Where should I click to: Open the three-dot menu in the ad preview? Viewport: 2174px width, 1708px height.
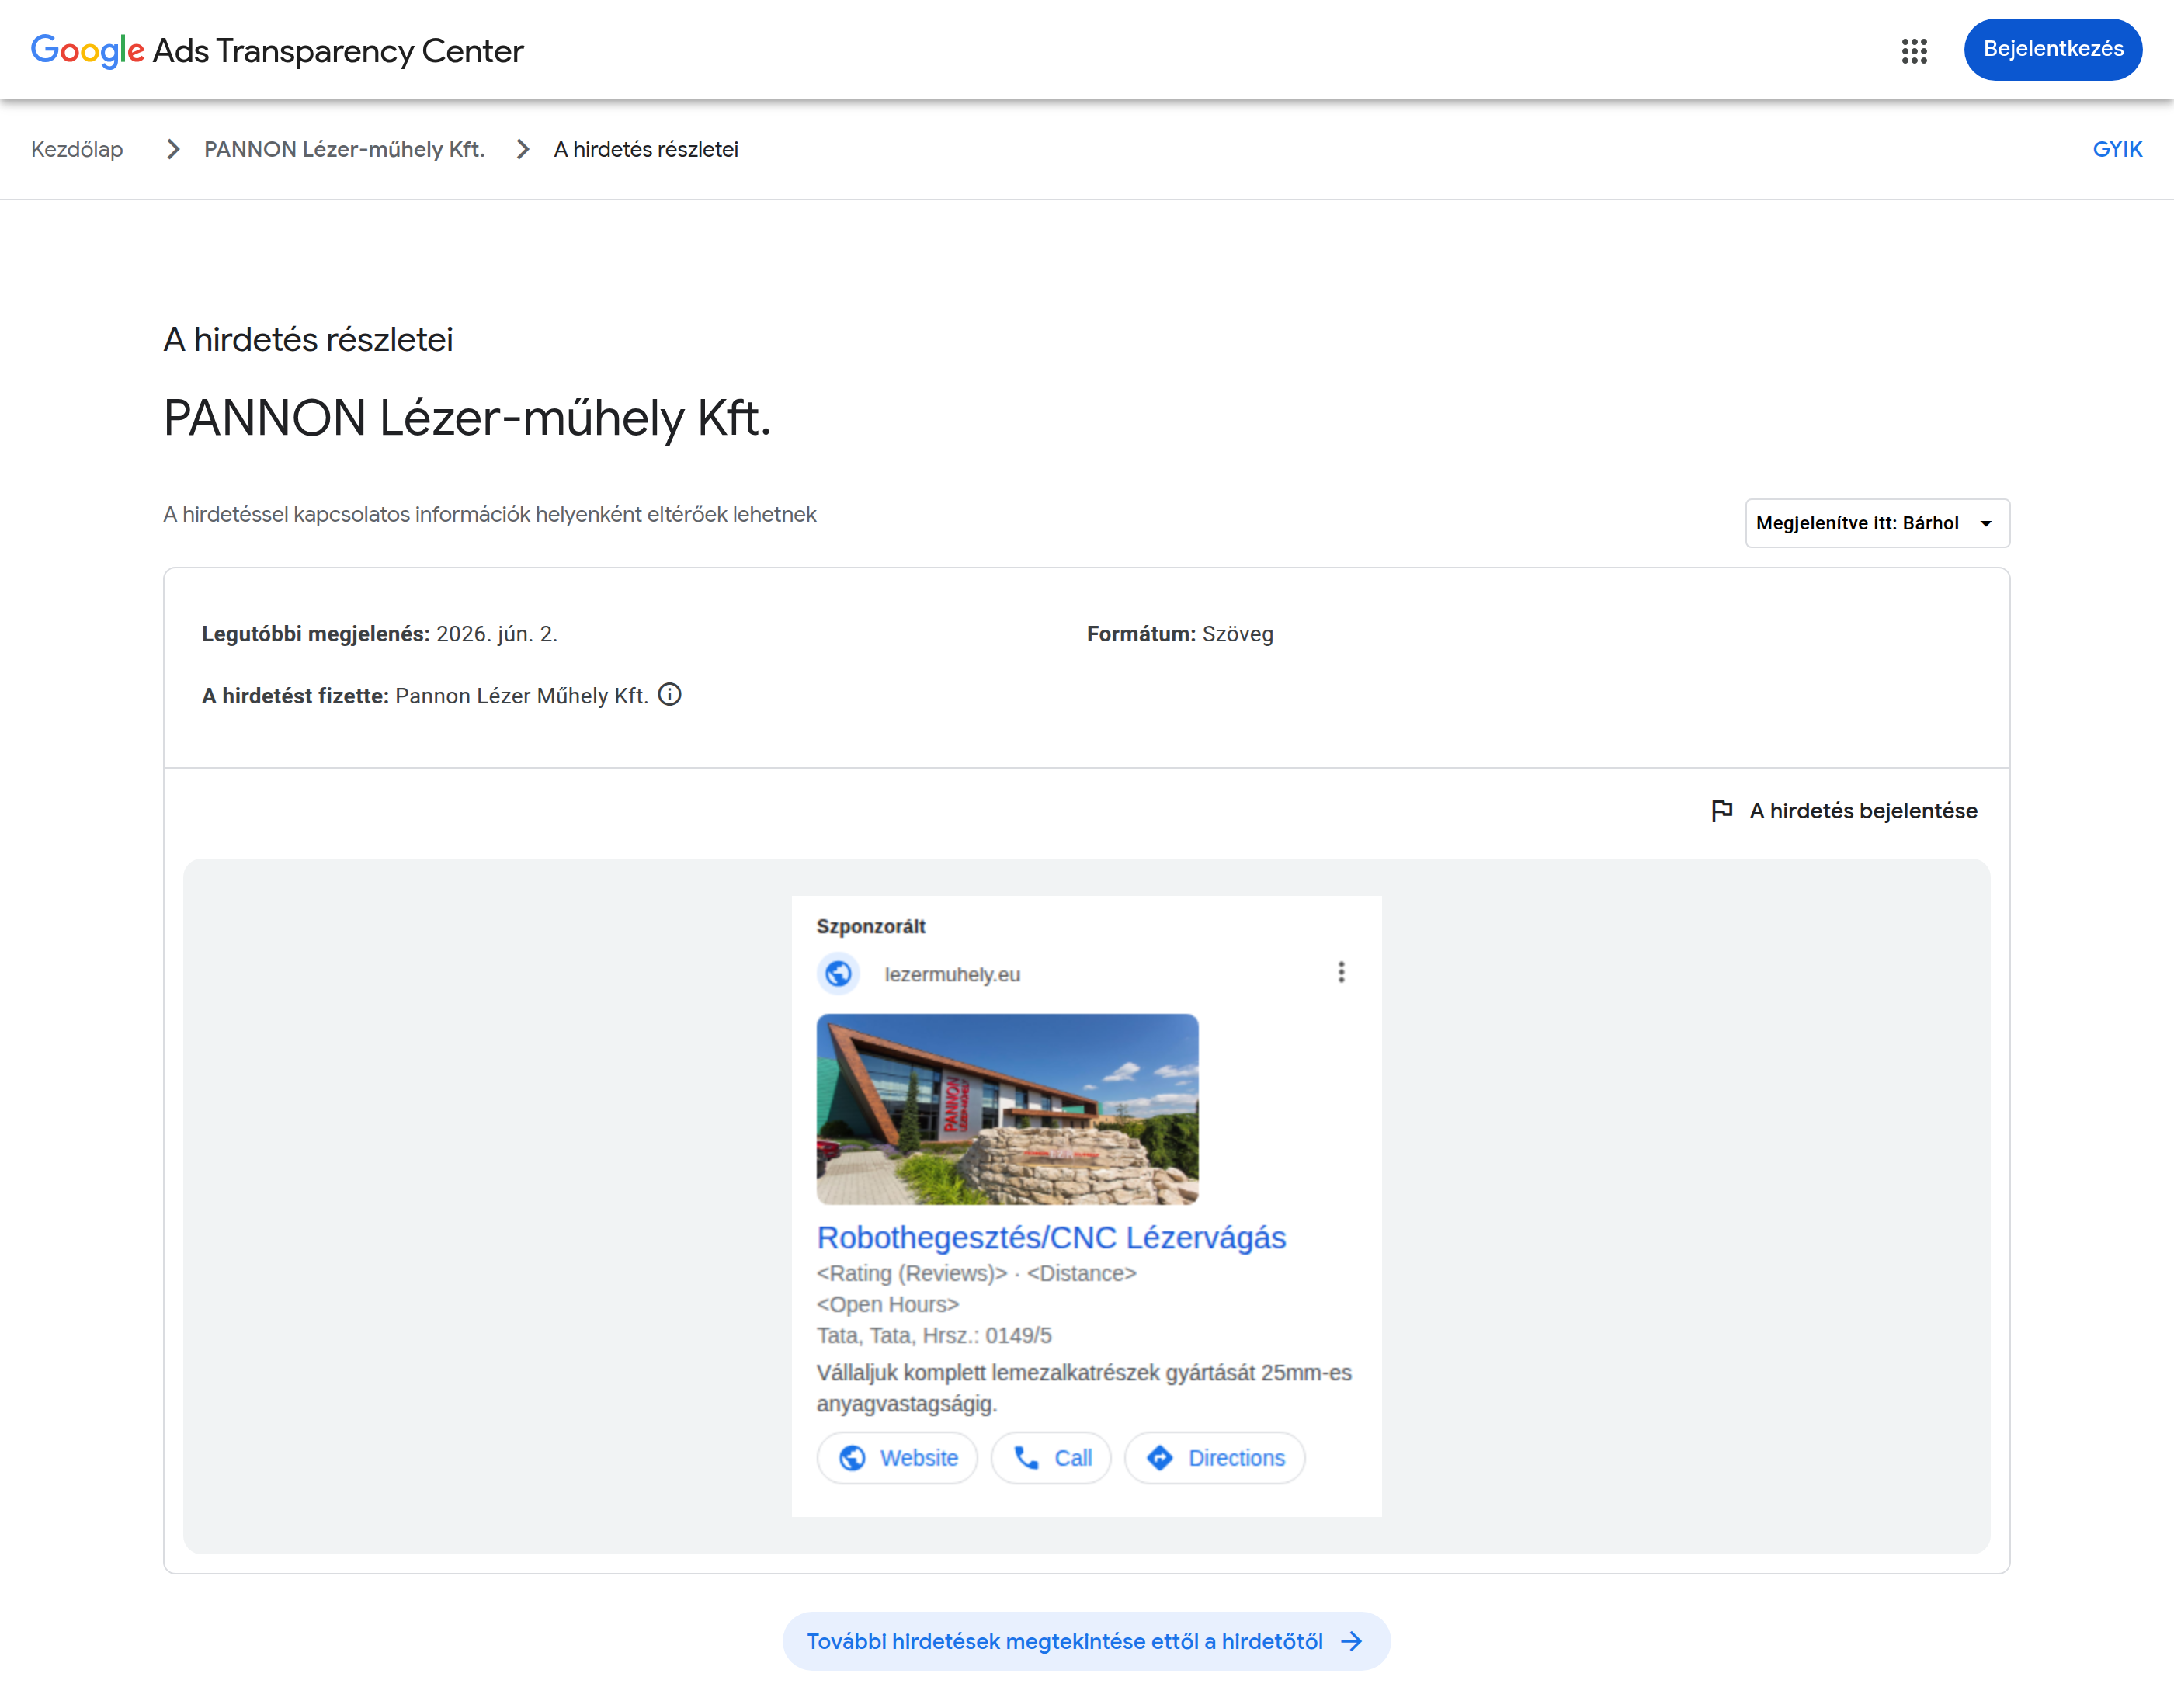tap(1341, 972)
